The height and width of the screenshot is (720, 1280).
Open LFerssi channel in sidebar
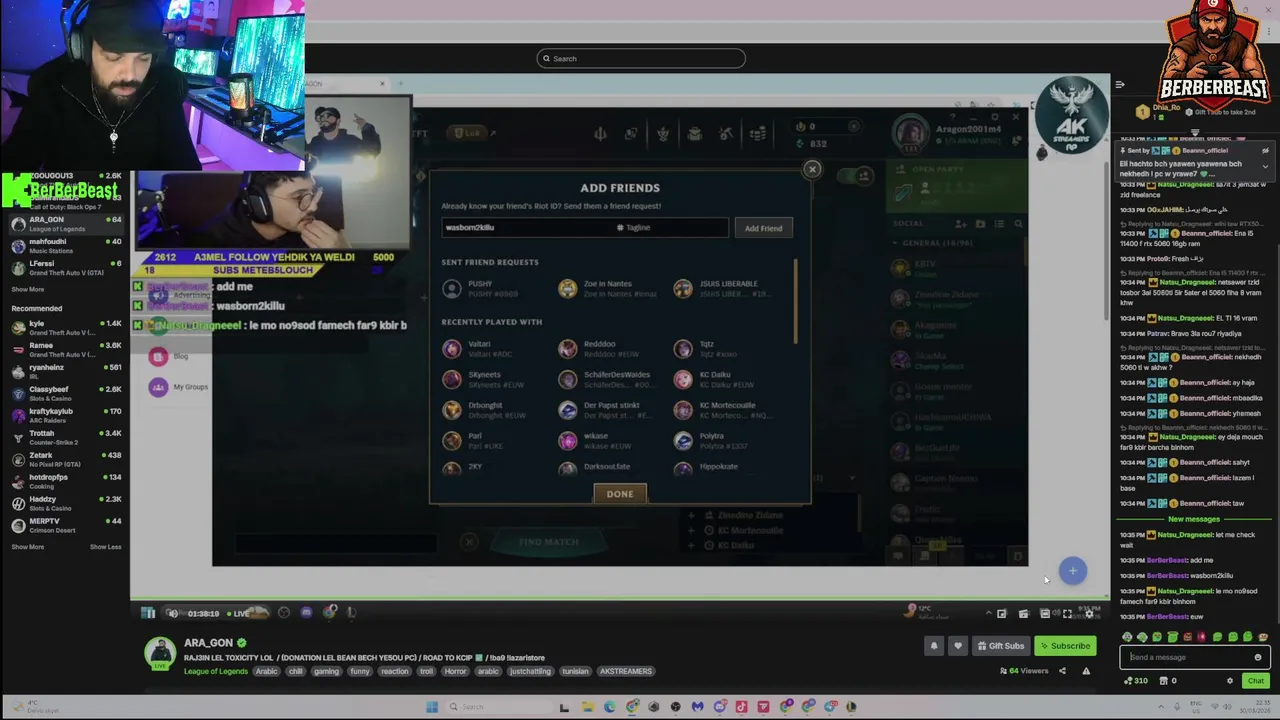point(65,268)
